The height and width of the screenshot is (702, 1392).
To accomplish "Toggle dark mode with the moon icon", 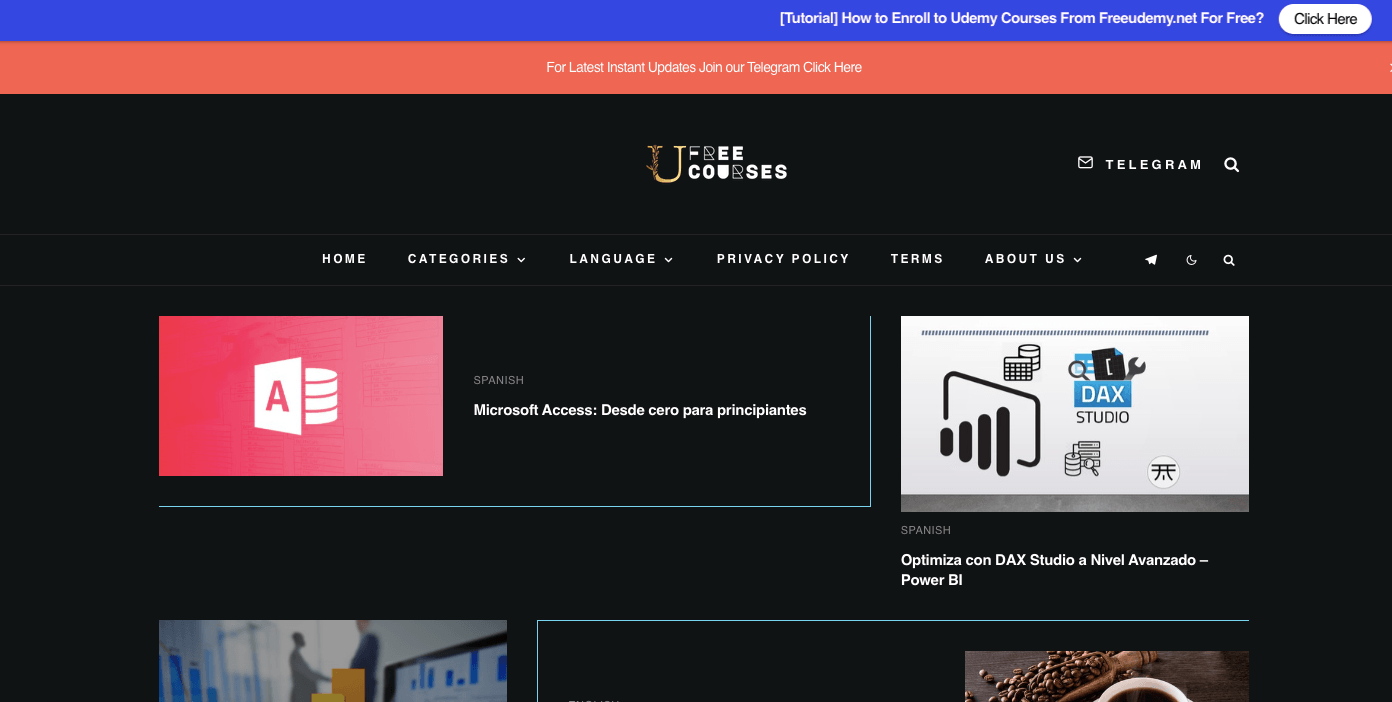I will pos(1191,260).
